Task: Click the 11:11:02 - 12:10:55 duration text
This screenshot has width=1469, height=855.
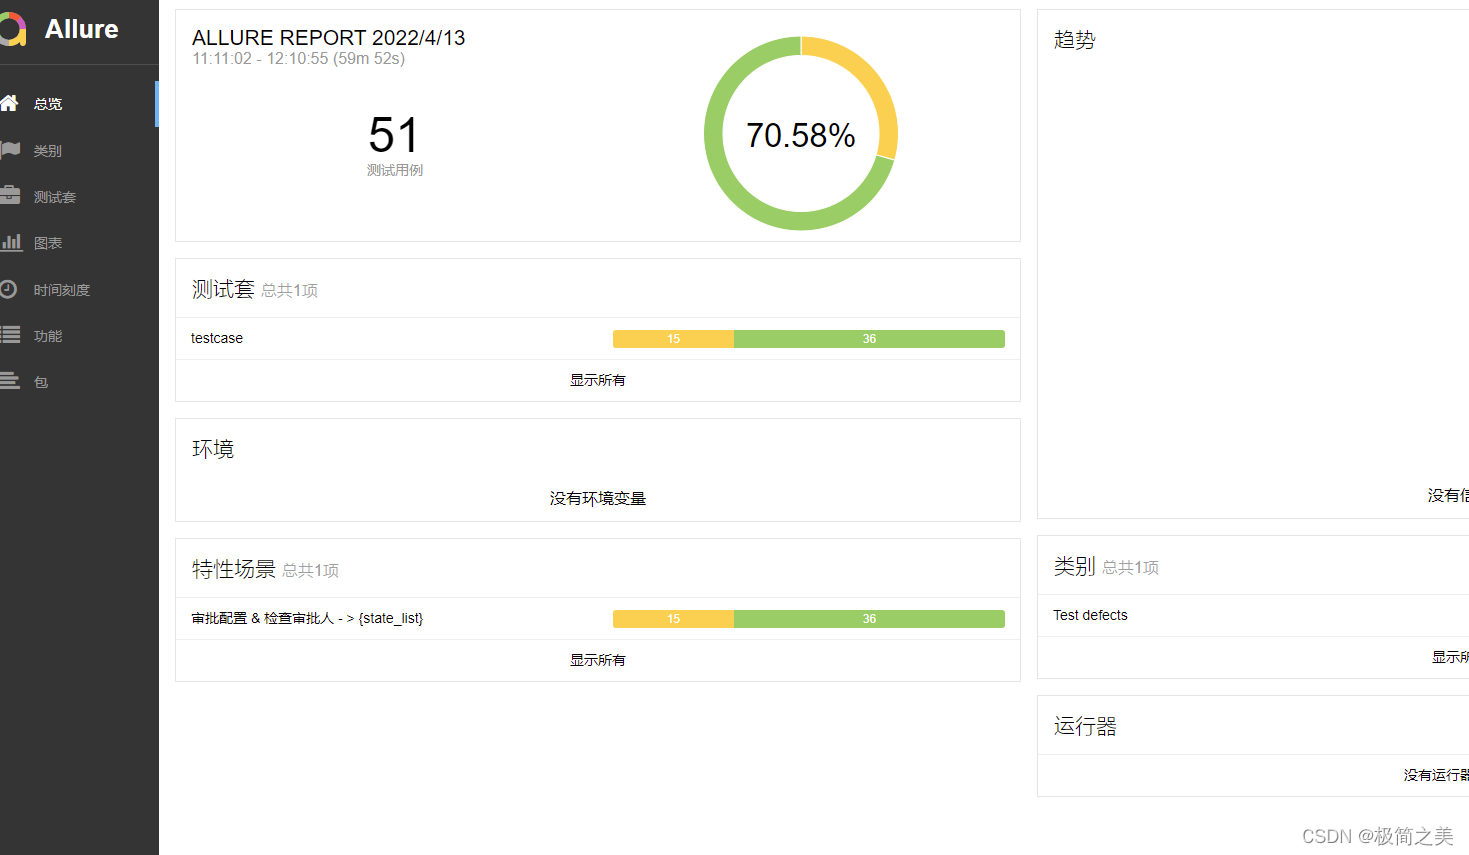Action: click(x=299, y=59)
